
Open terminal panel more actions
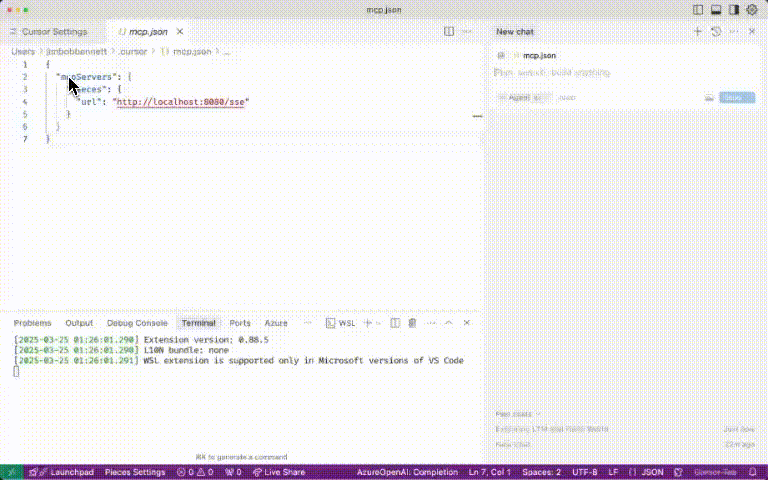click(x=431, y=323)
